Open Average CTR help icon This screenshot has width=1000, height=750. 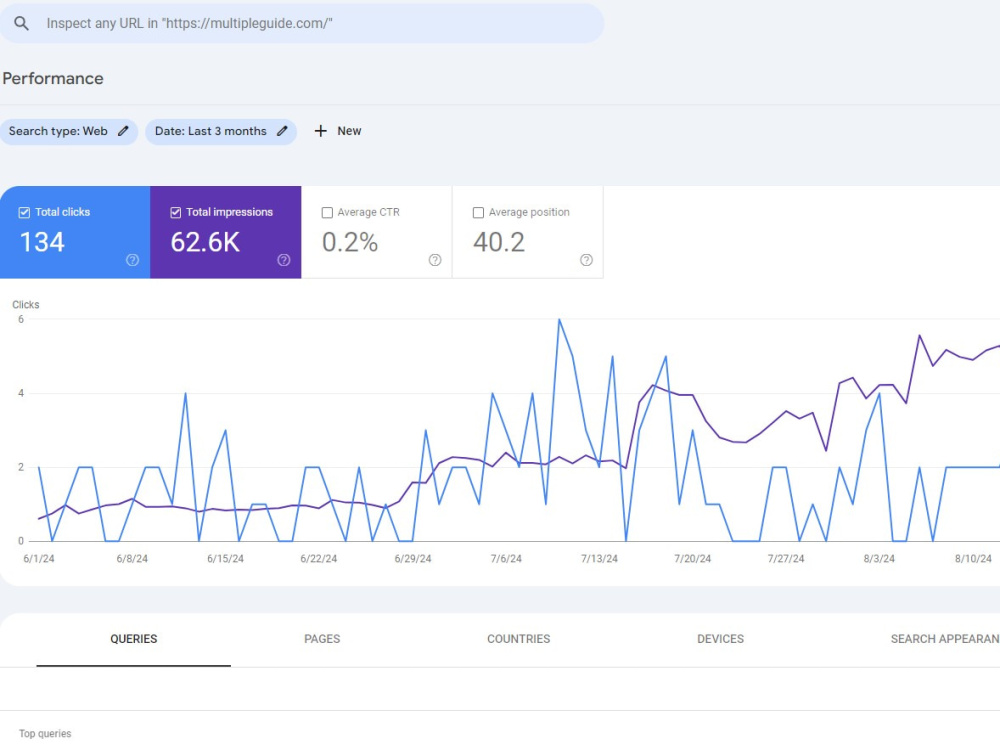tap(435, 260)
